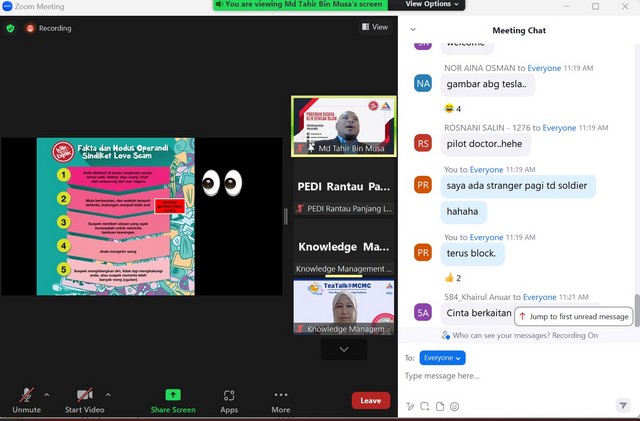Expand video options arrow beside Start Video
This screenshot has width=640, height=421.
click(x=108, y=394)
